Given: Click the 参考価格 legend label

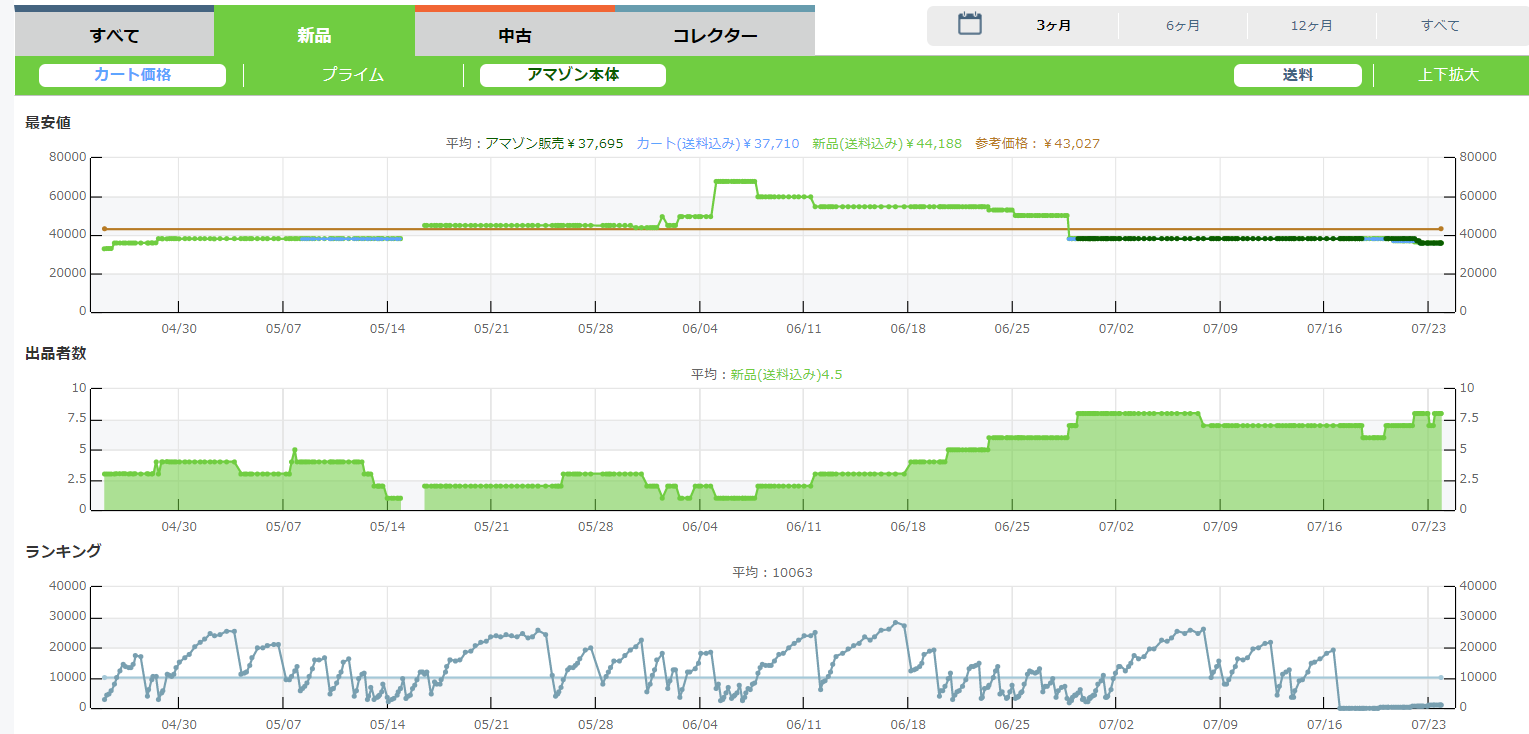Looking at the screenshot, I should pos(1037,144).
